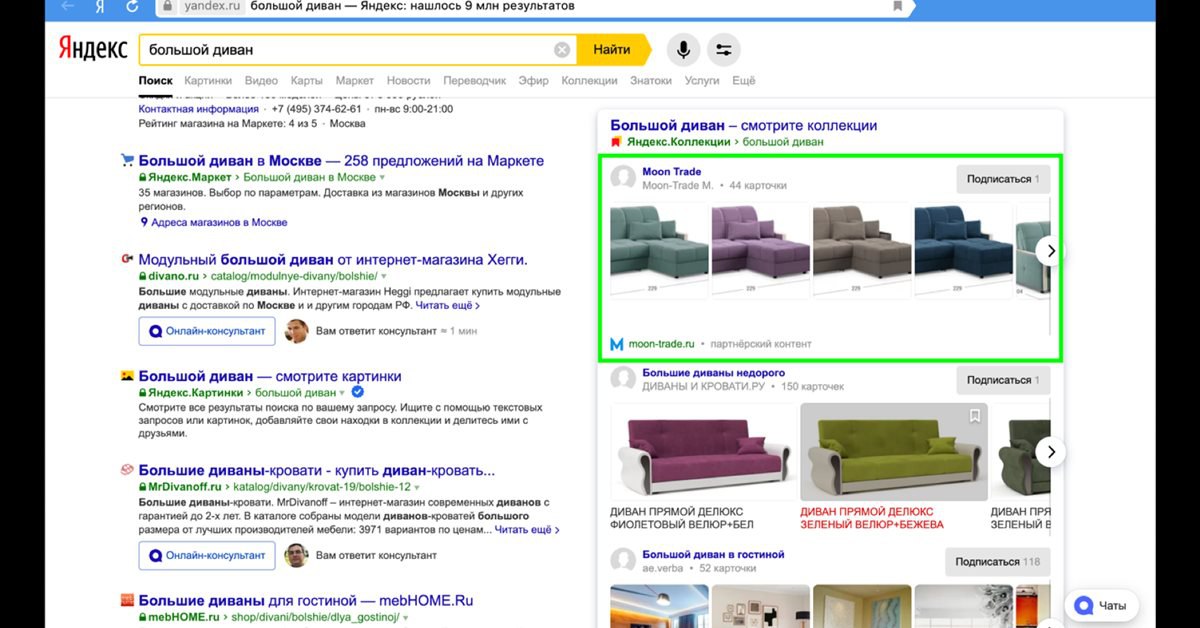This screenshot has height=628, width=1200.
Task: Click the browser back arrow
Action: point(67,6)
